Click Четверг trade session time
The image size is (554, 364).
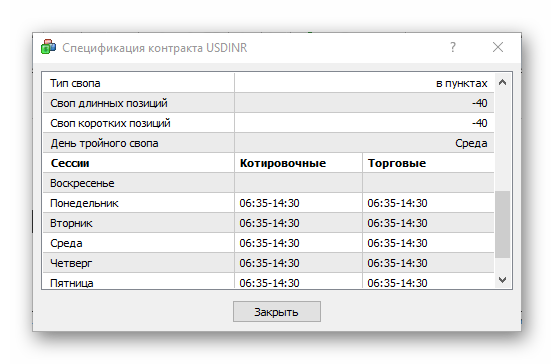click(x=397, y=263)
